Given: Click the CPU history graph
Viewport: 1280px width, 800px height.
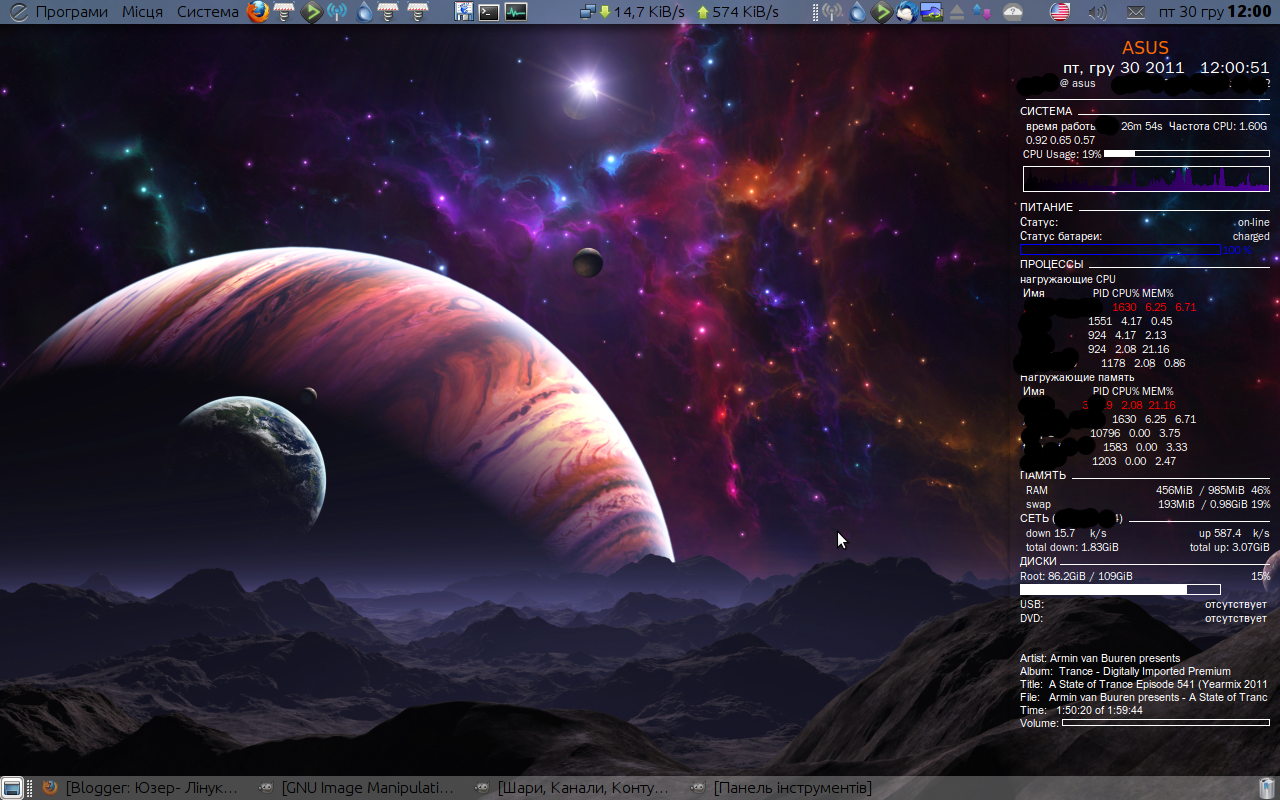Looking at the screenshot, I should point(1146,179).
